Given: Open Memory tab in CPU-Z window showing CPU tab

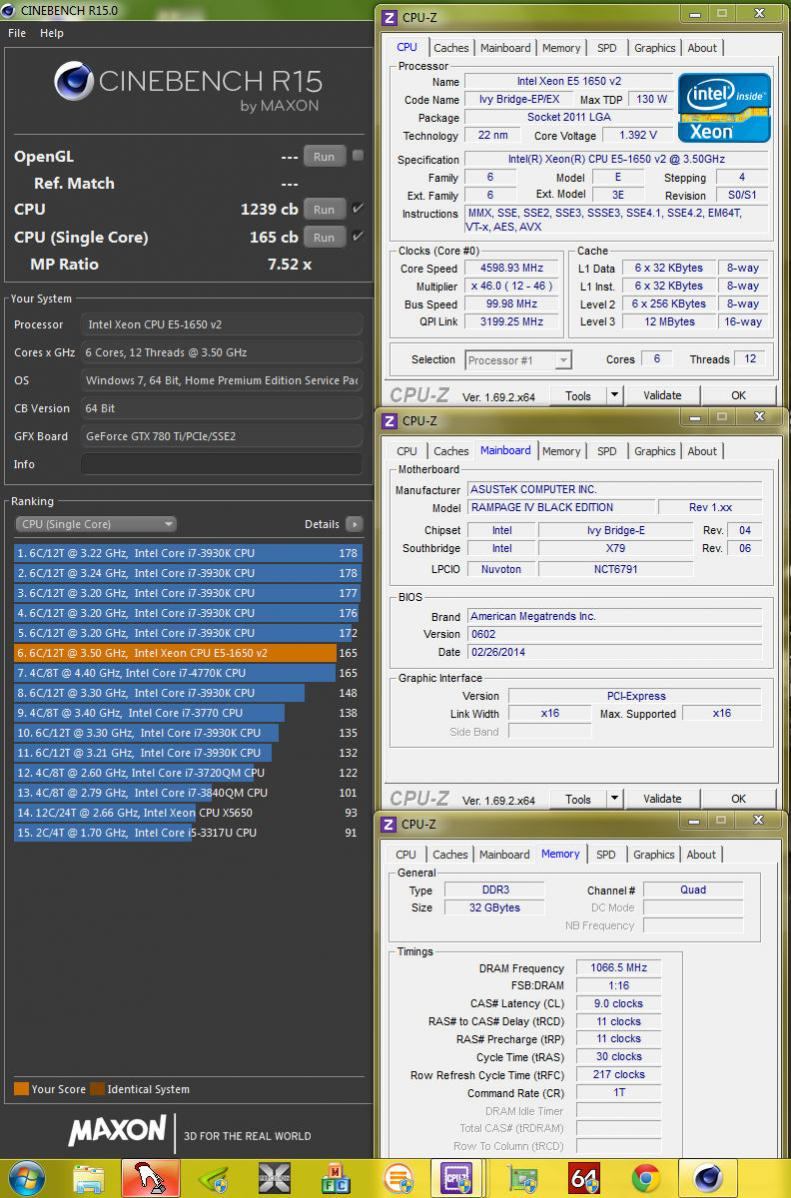Looking at the screenshot, I should (561, 47).
